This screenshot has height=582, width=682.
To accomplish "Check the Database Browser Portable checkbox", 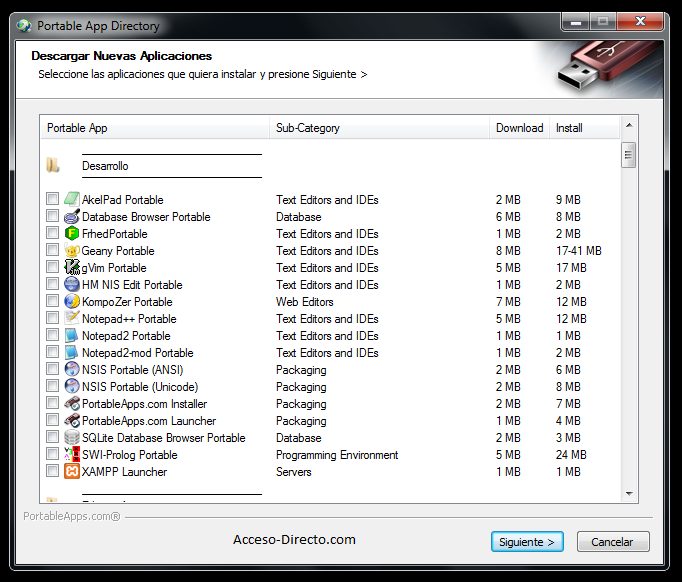I will coord(52,216).
